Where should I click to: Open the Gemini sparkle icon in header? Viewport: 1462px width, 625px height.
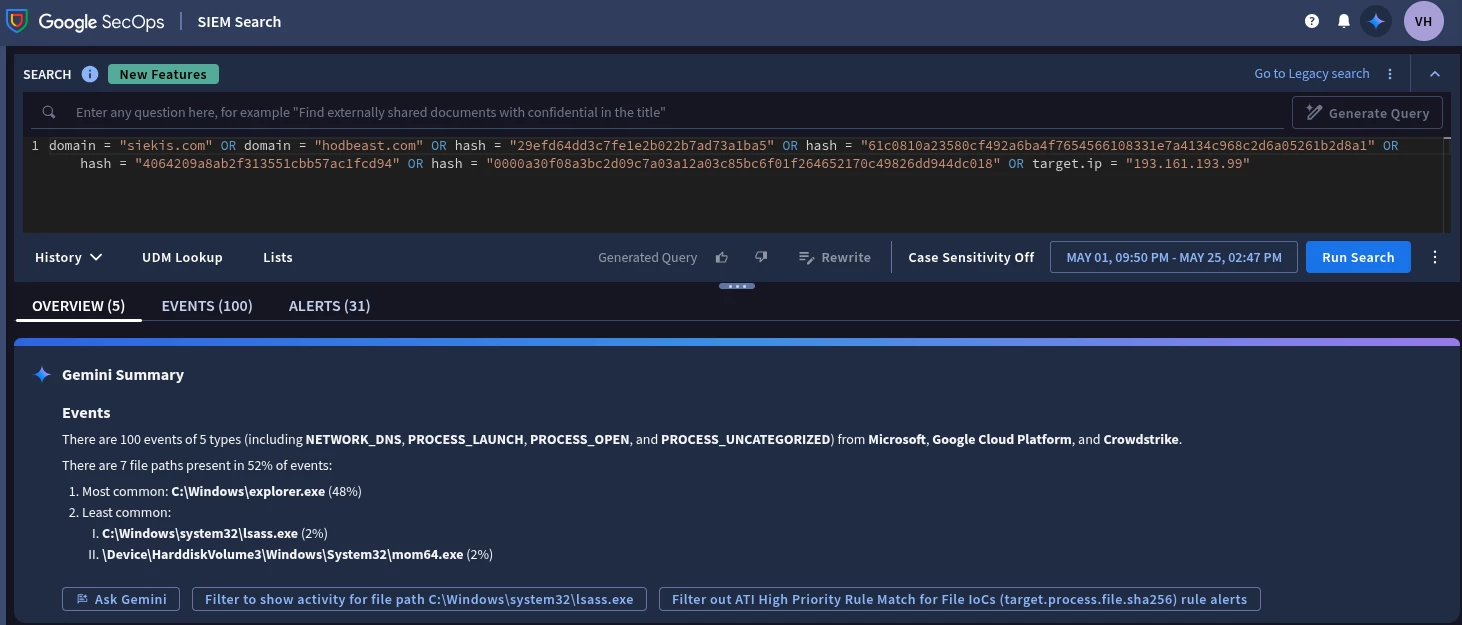(x=1376, y=21)
